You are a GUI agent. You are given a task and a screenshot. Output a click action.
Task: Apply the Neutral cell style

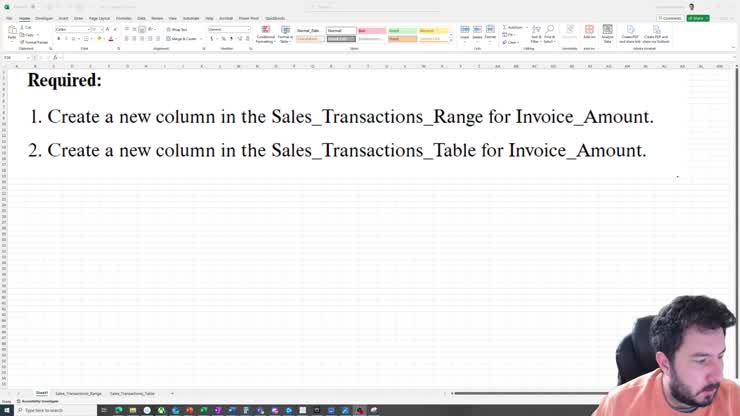pos(433,31)
